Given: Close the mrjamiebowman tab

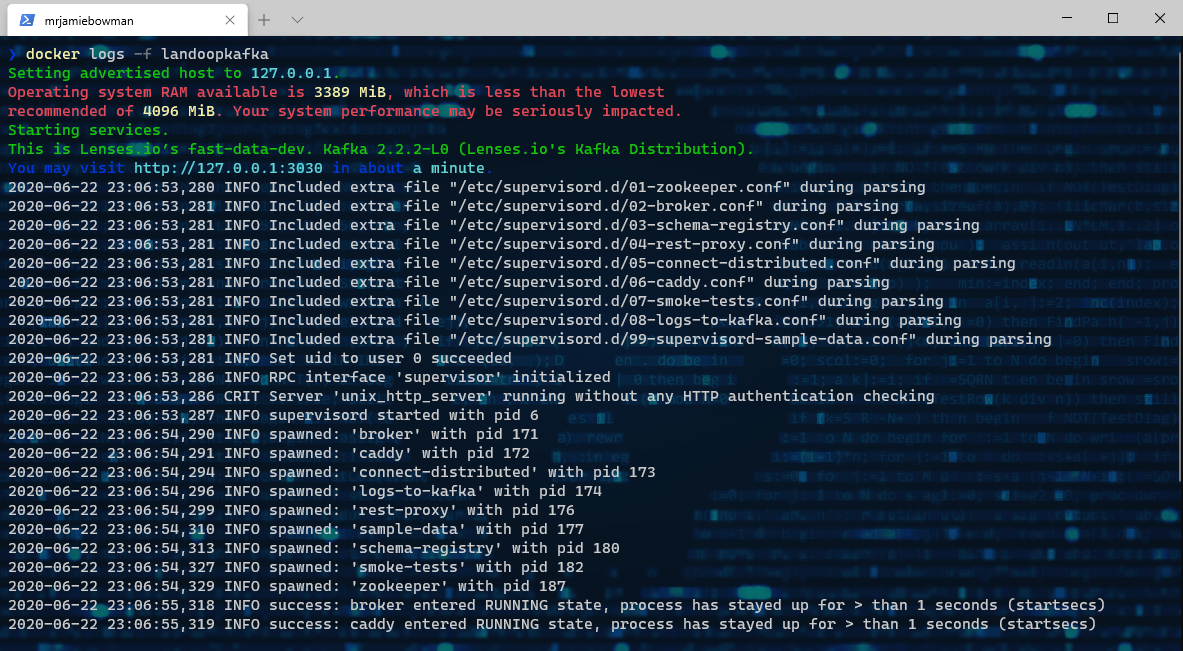Looking at the screenshot, I should tap(230, 20).
